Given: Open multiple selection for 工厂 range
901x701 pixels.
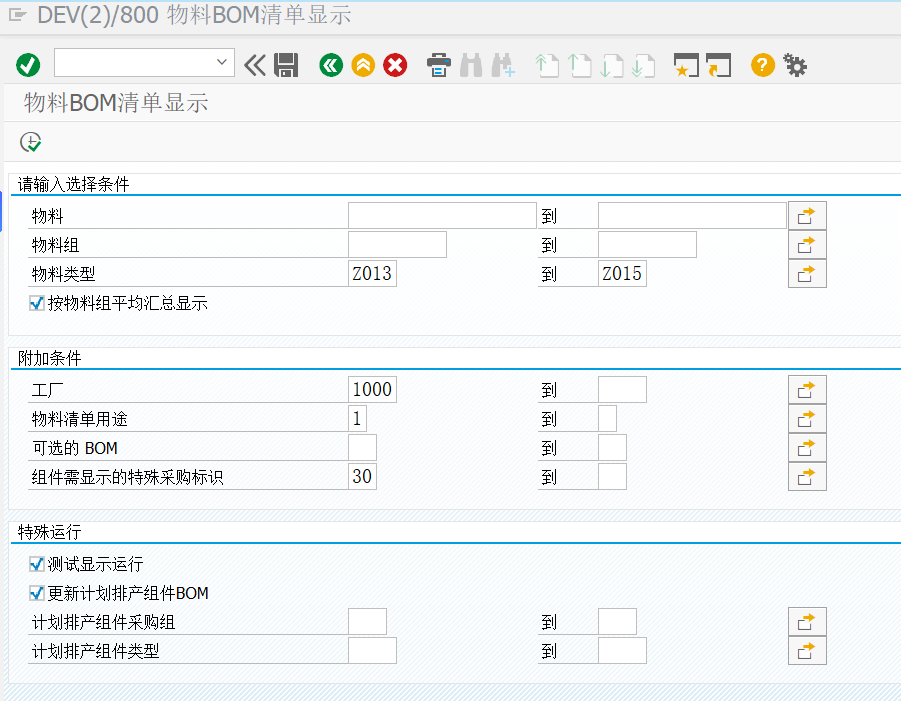Looking at the screenshot, I should 806,389.
